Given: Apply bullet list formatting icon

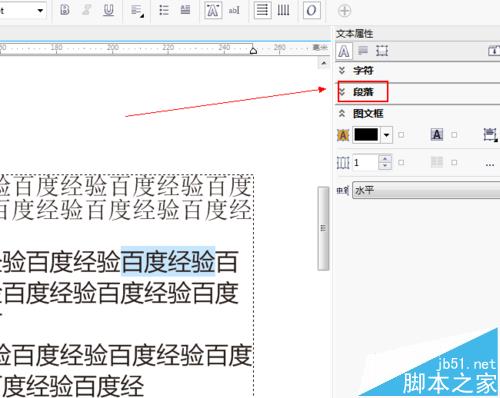Looking at the screenshot, I should tap(164, 10).
